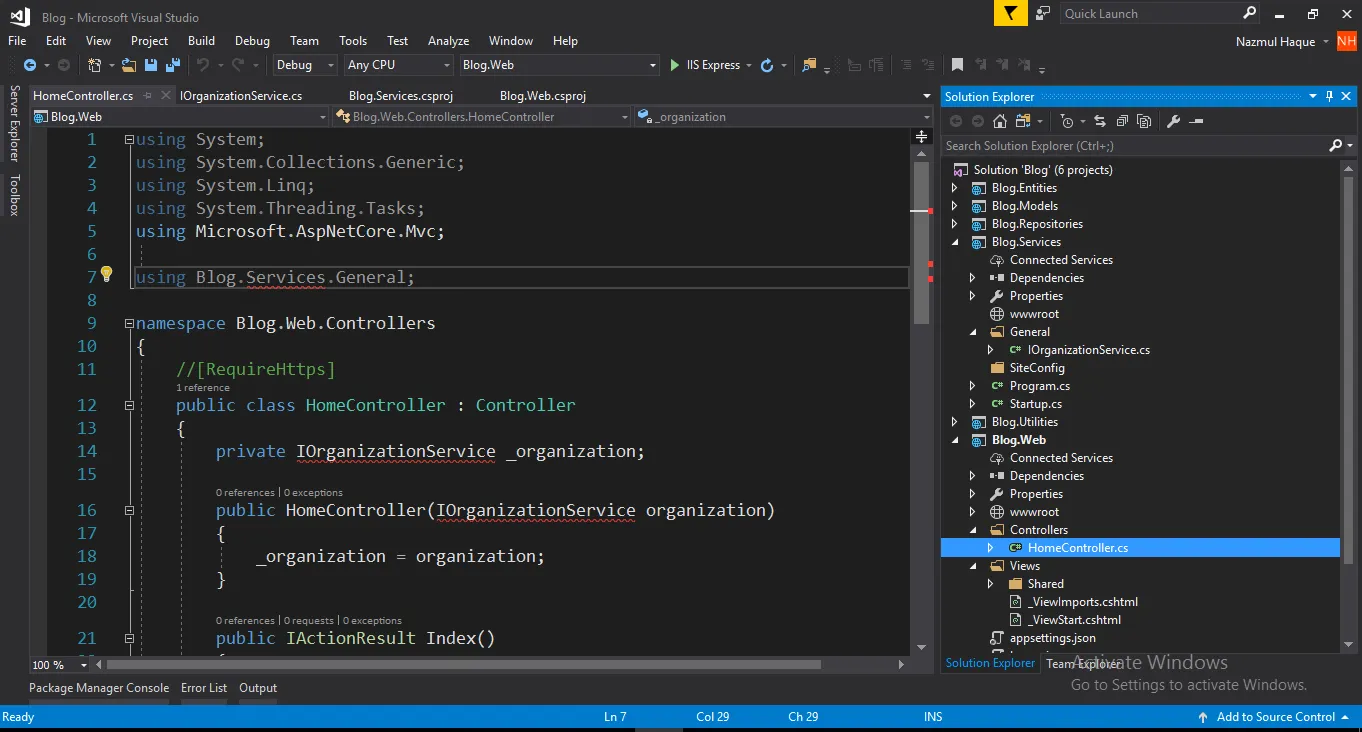The height and width of the screenshot is (732, 1362).
Task: Click Add to Source Control
Action: click(1275, 717)
